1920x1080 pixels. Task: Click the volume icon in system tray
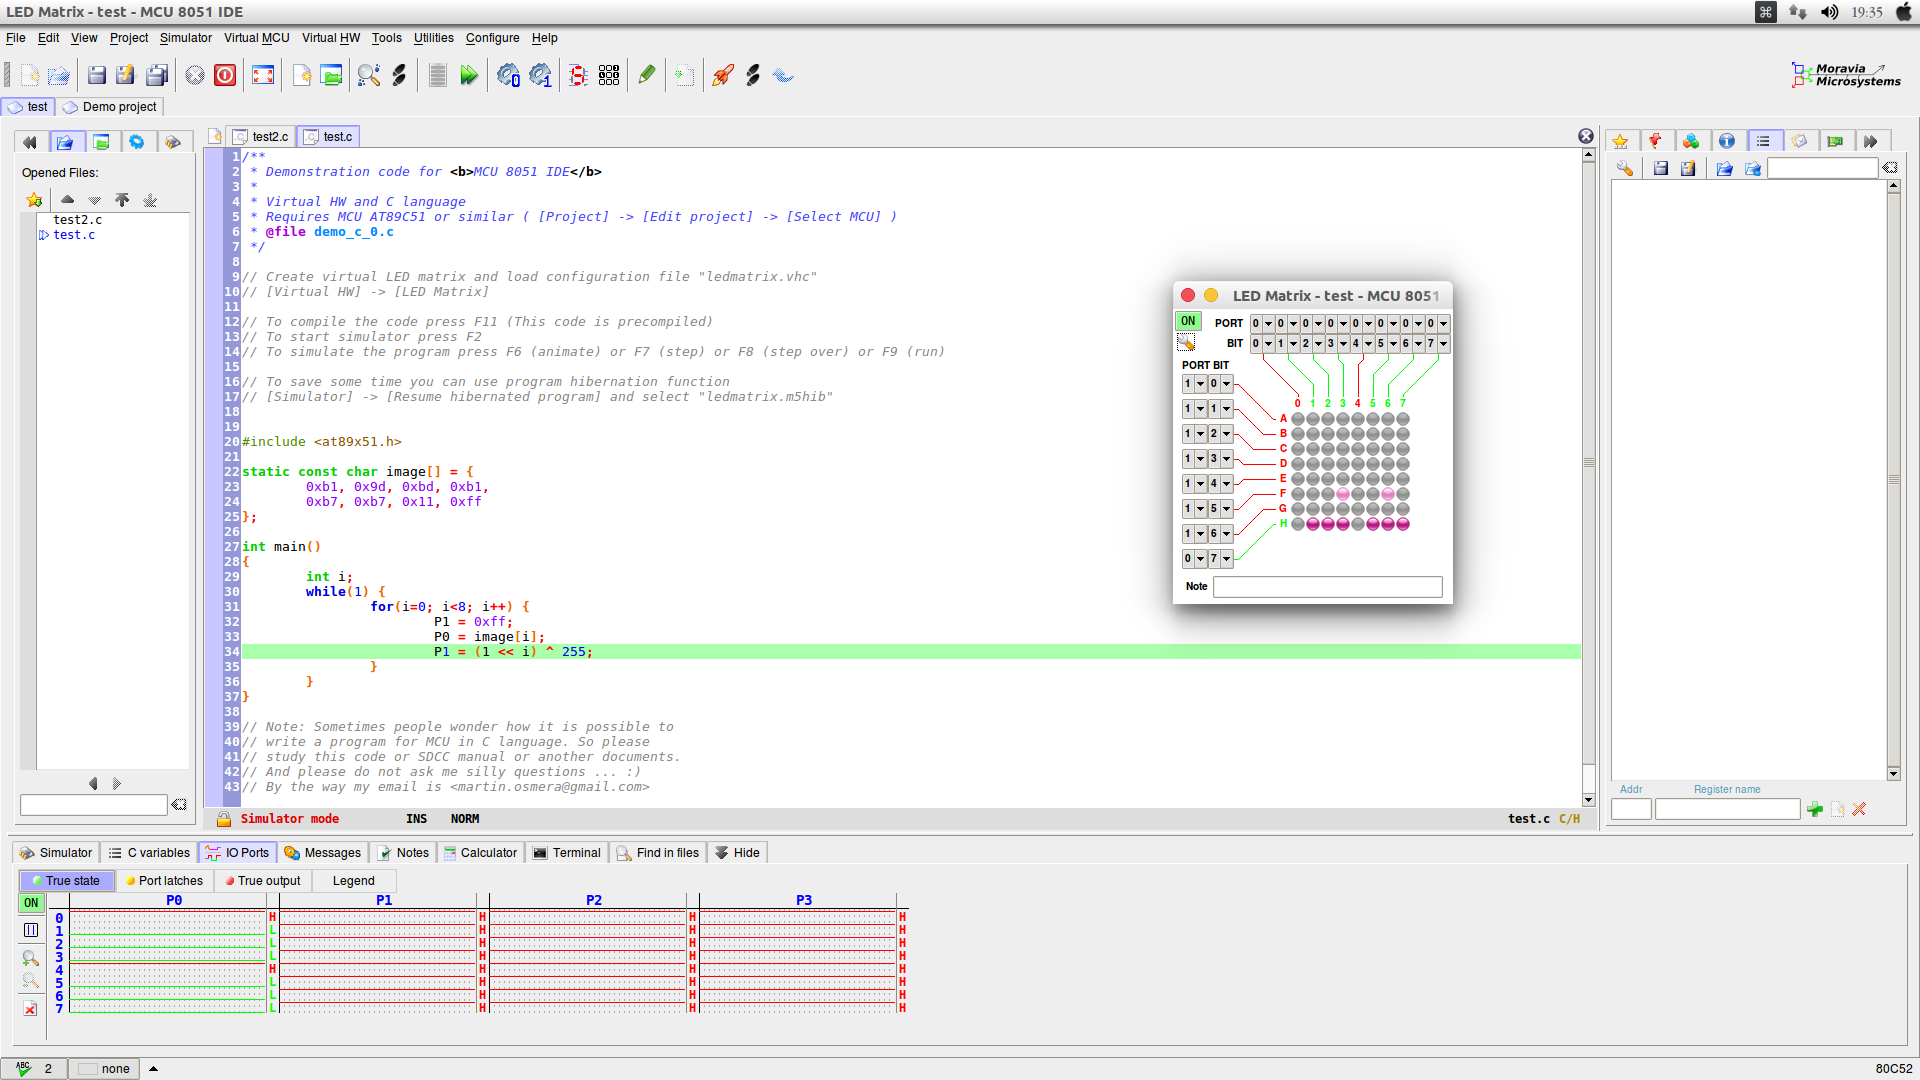coord(1829,12)
